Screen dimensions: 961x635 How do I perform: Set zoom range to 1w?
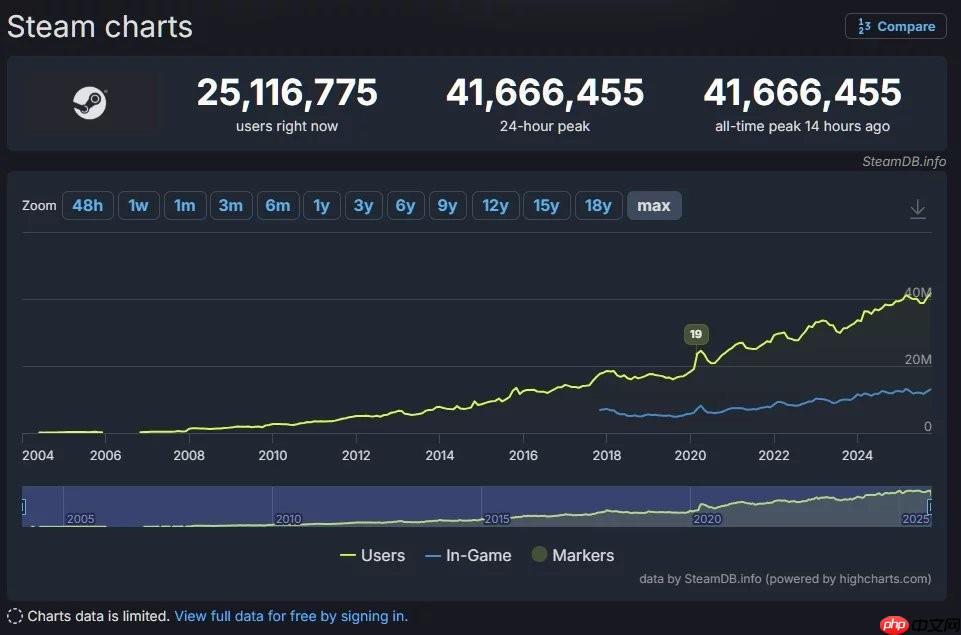pos(138,206)
